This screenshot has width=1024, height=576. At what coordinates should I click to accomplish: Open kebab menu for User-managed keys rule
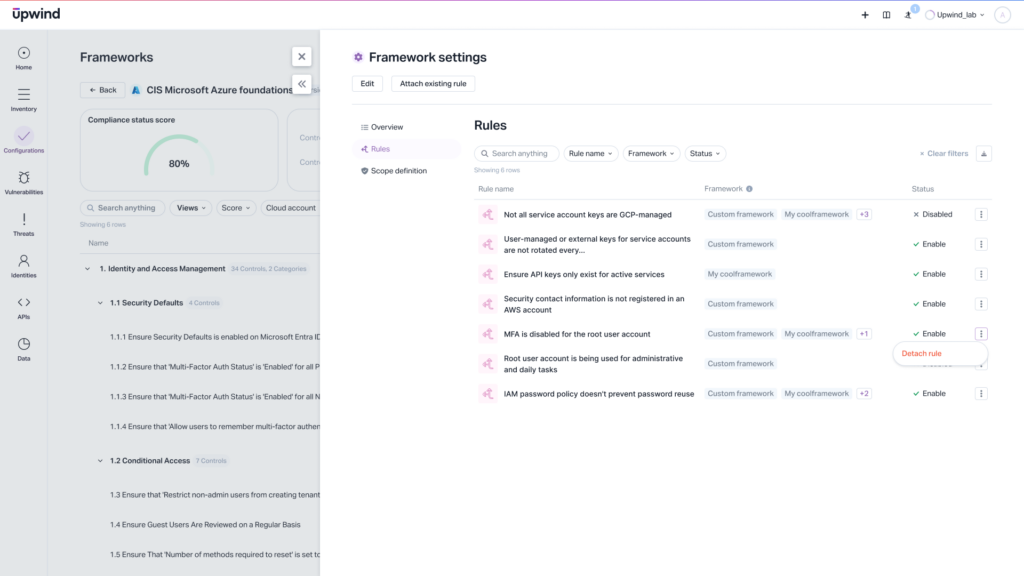tap(981, 244)
